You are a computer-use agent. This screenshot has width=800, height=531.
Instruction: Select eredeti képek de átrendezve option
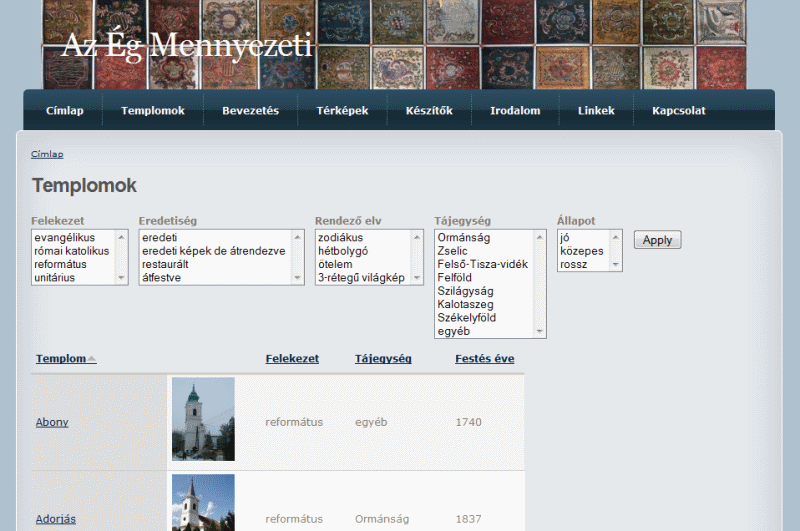click(215, 251)
